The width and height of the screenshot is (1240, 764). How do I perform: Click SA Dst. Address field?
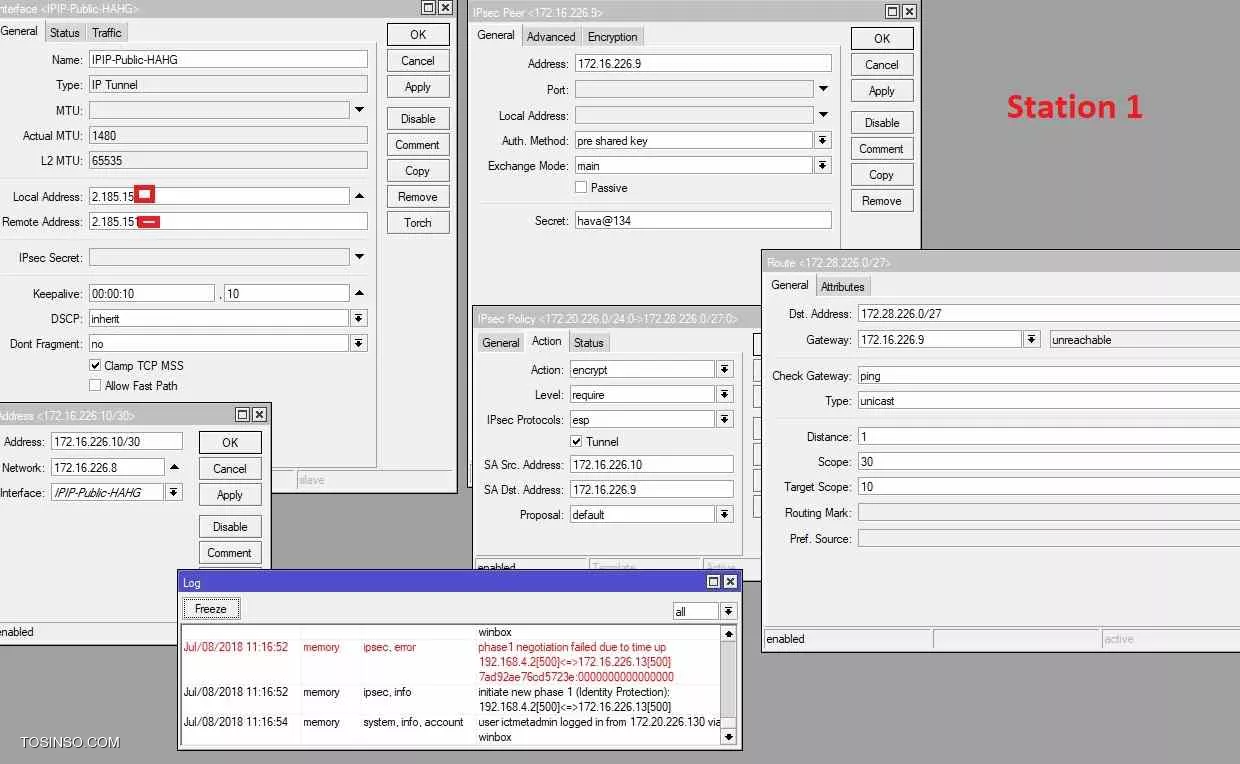tap(651, 490)
